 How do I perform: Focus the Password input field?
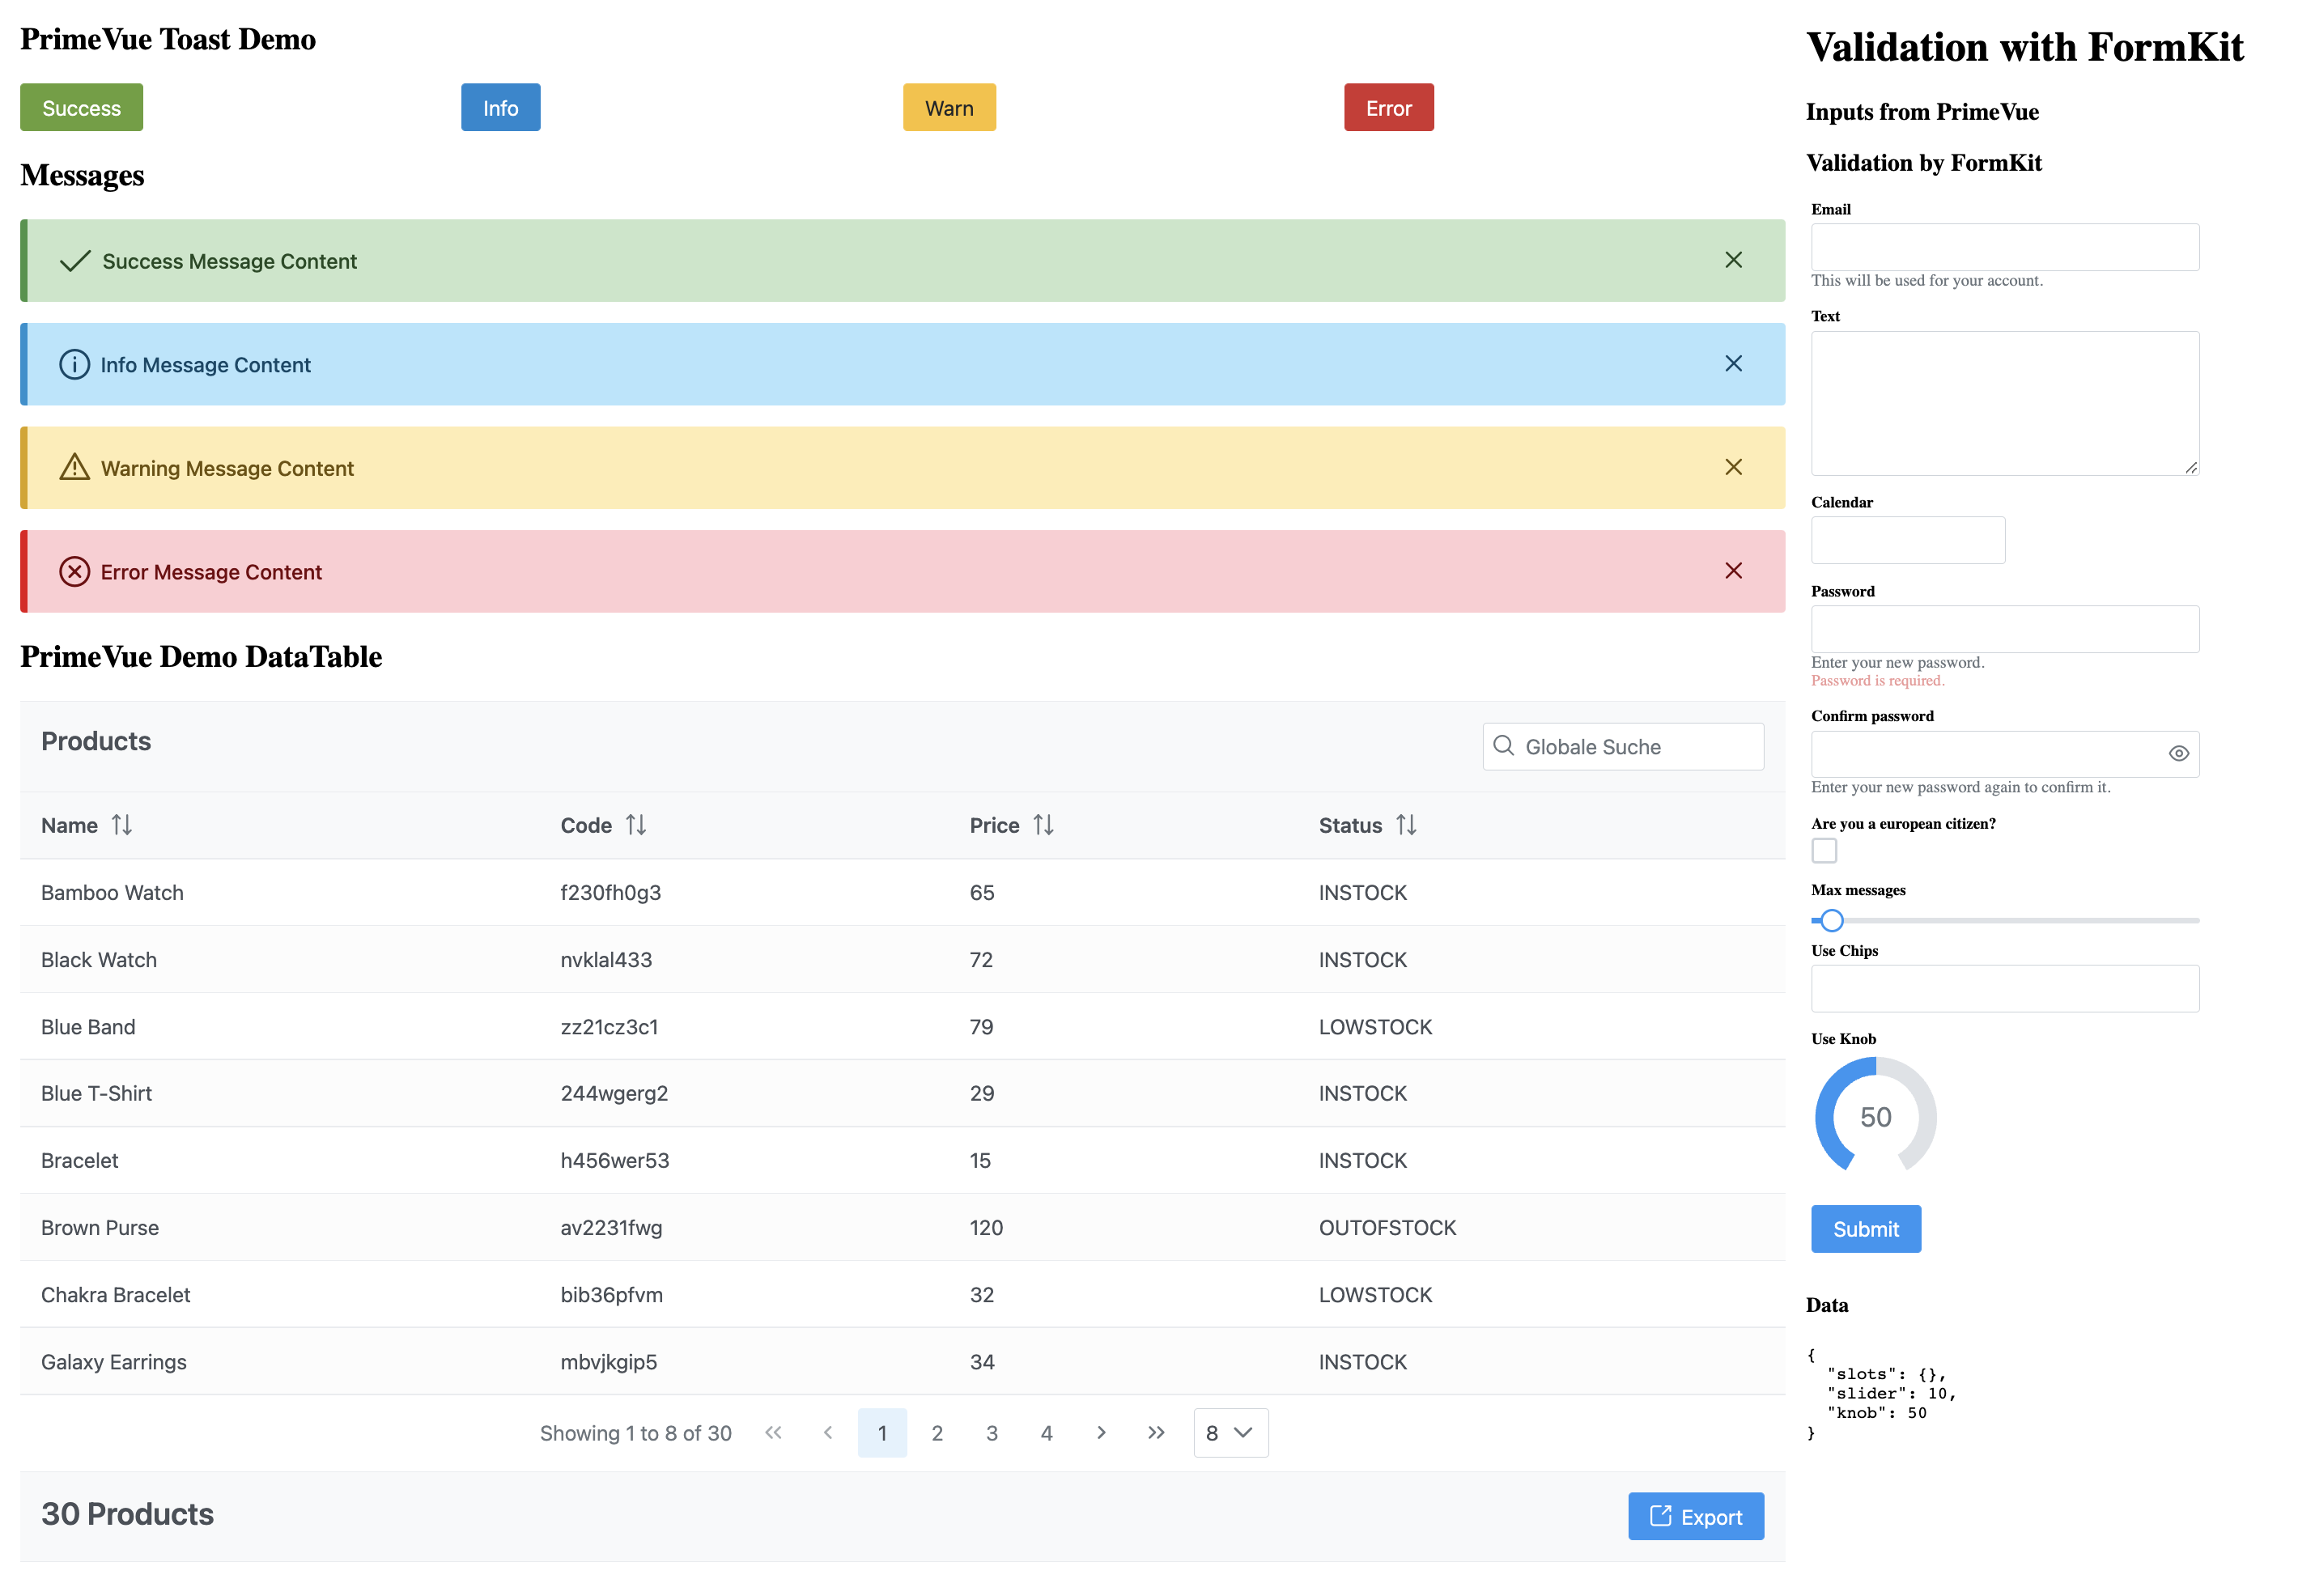click(2005, 629)
